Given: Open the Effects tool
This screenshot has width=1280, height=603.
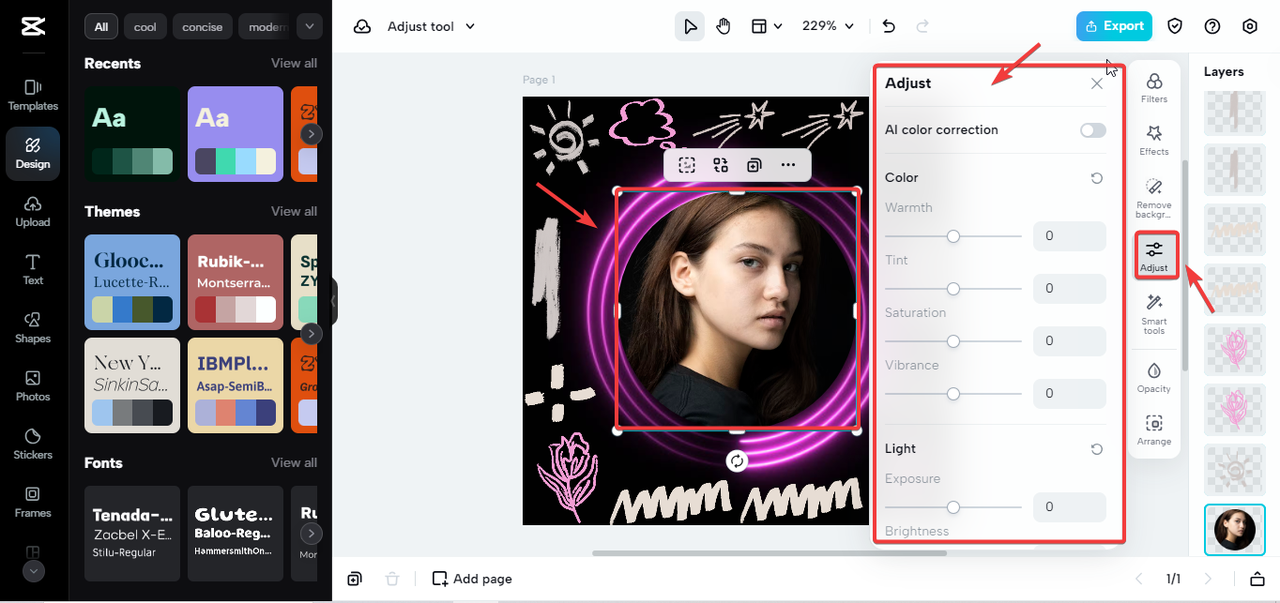Looking at the screenshot, I should 1154,140.
